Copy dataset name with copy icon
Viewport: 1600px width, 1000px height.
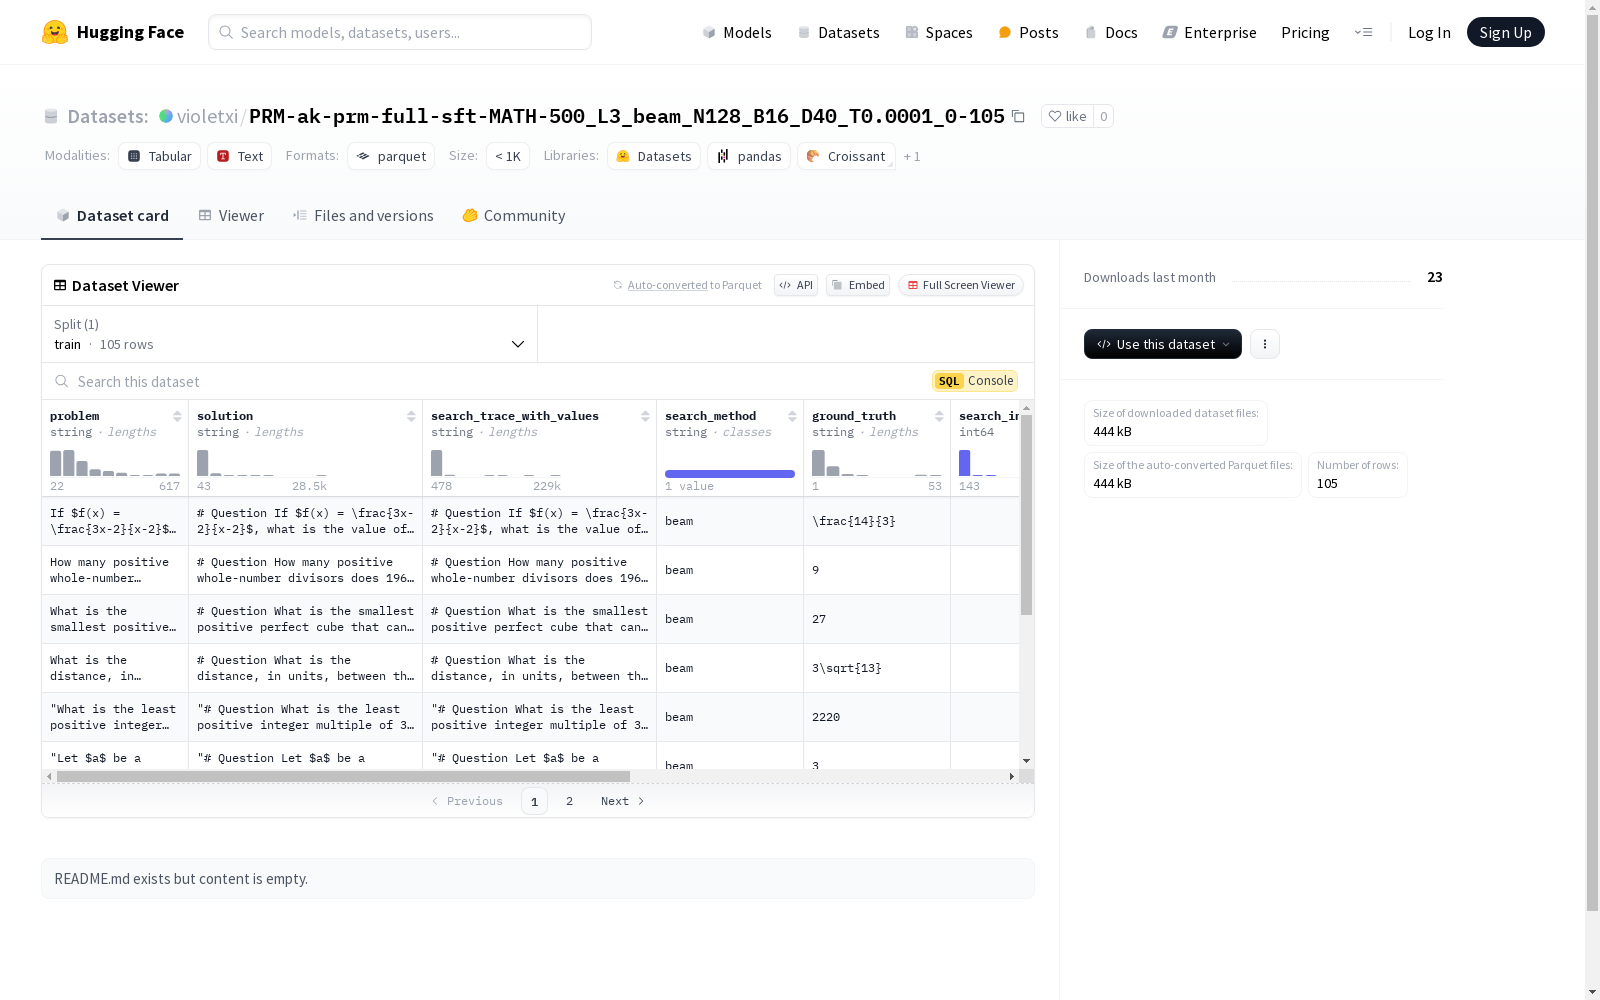coord(1018,116)
